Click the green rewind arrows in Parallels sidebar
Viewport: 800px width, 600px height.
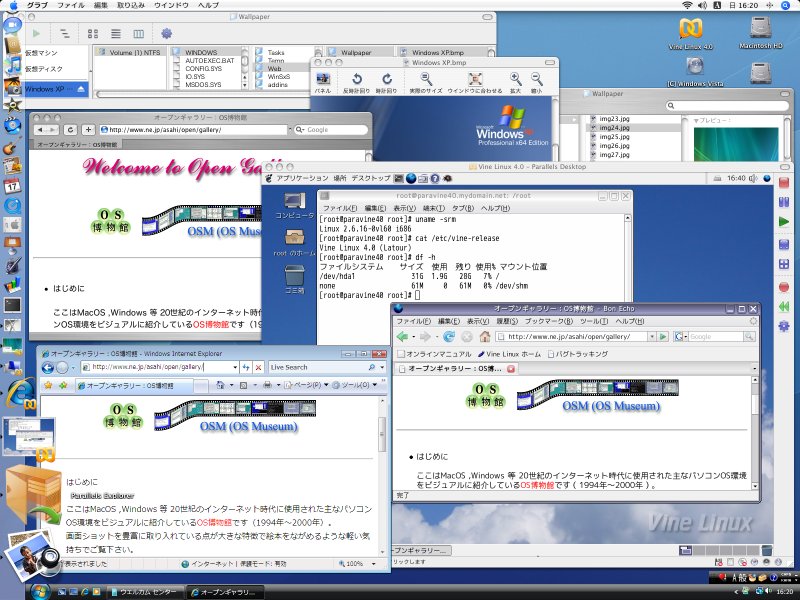tap(784, 306)
